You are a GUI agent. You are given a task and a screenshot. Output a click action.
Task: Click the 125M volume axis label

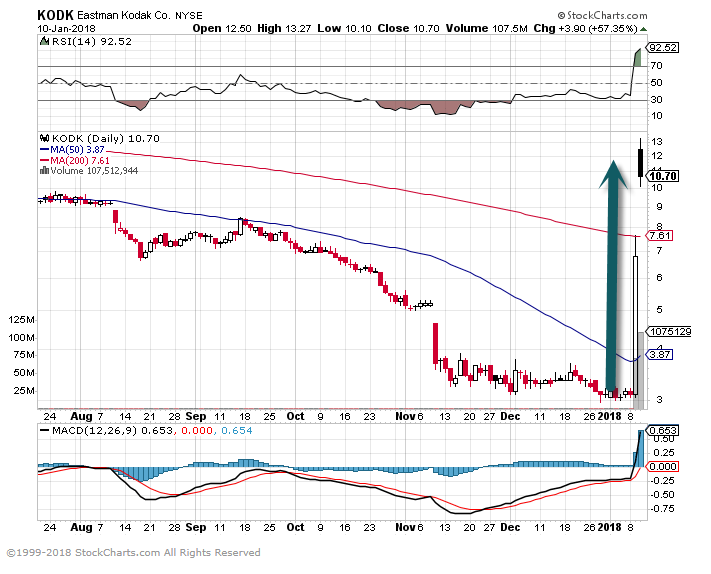21,320
